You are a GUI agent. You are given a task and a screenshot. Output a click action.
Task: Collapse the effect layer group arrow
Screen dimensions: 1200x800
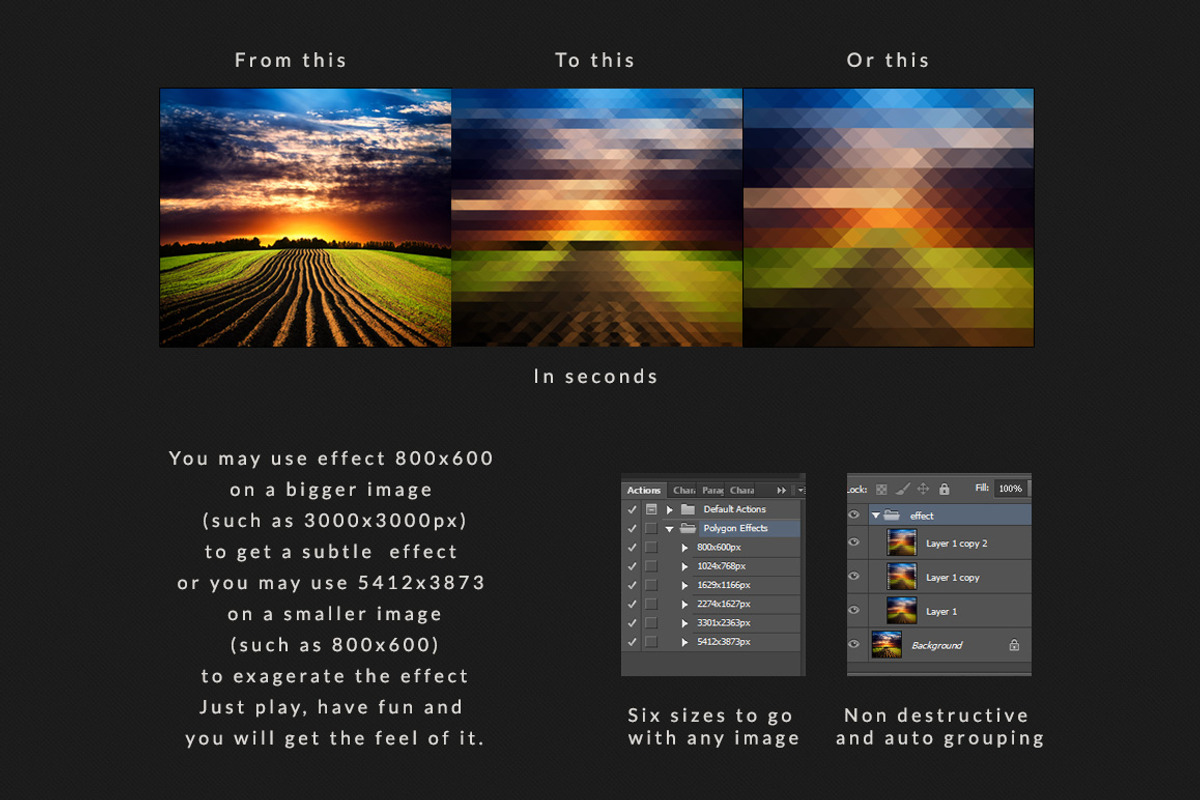point(876,516)
